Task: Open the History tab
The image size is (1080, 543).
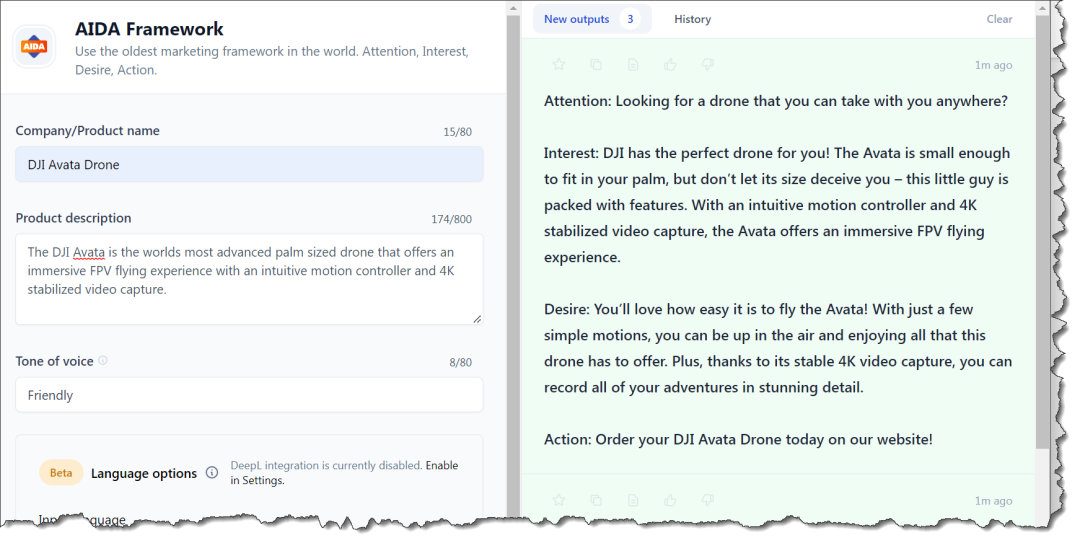Action: click(x=692, y=19)
